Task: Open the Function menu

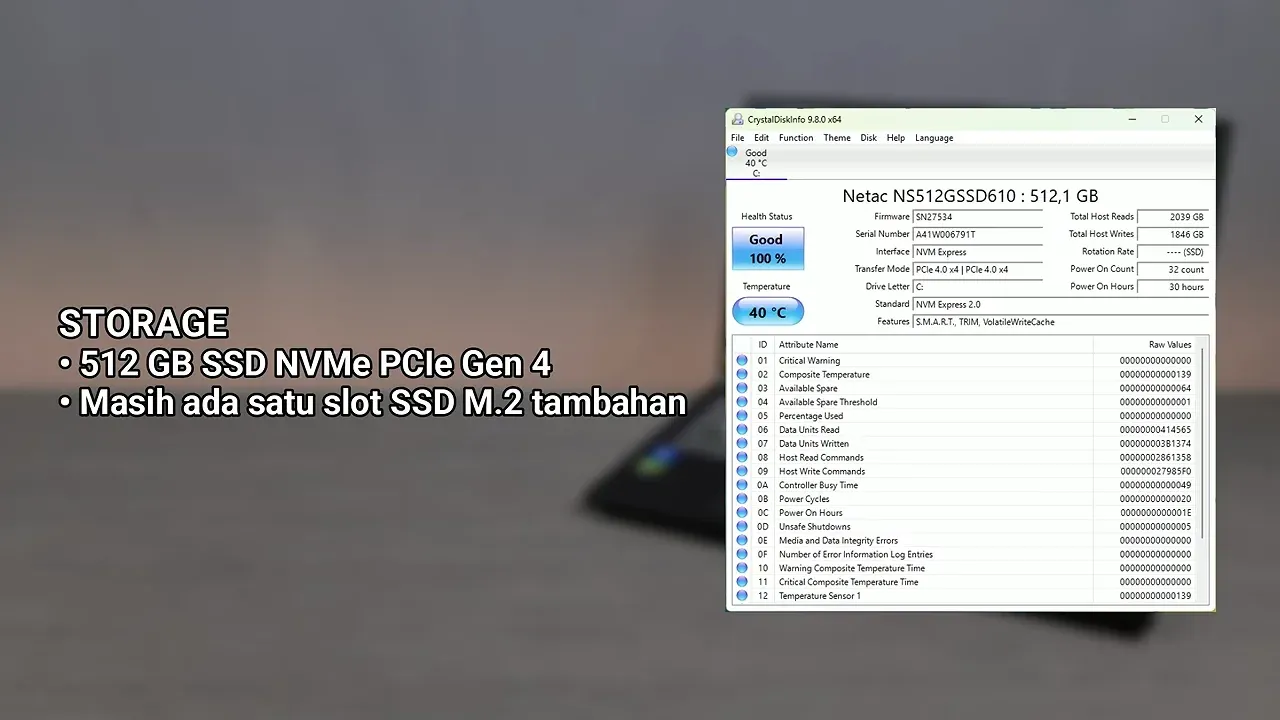Action: tap(796, 138)
